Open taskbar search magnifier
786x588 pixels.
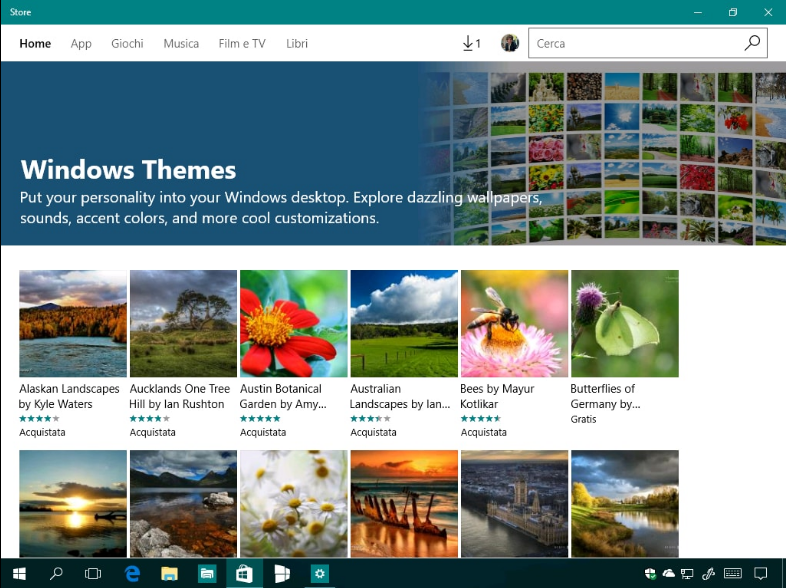click(x=56, y=573)
